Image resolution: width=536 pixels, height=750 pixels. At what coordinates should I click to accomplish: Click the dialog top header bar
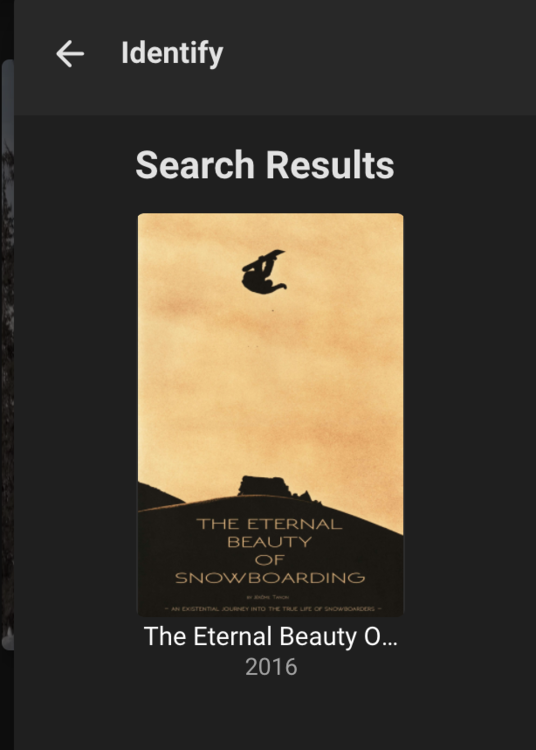tap(275, 57)
